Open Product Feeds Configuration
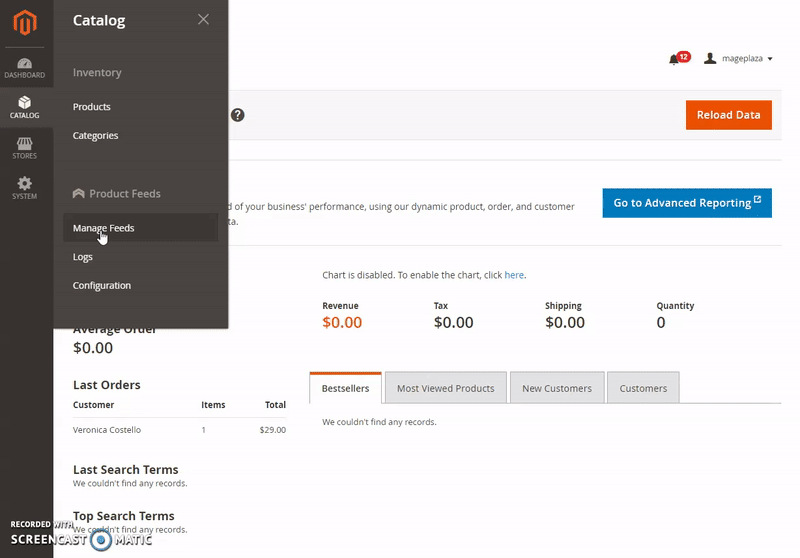 point(102,286)
